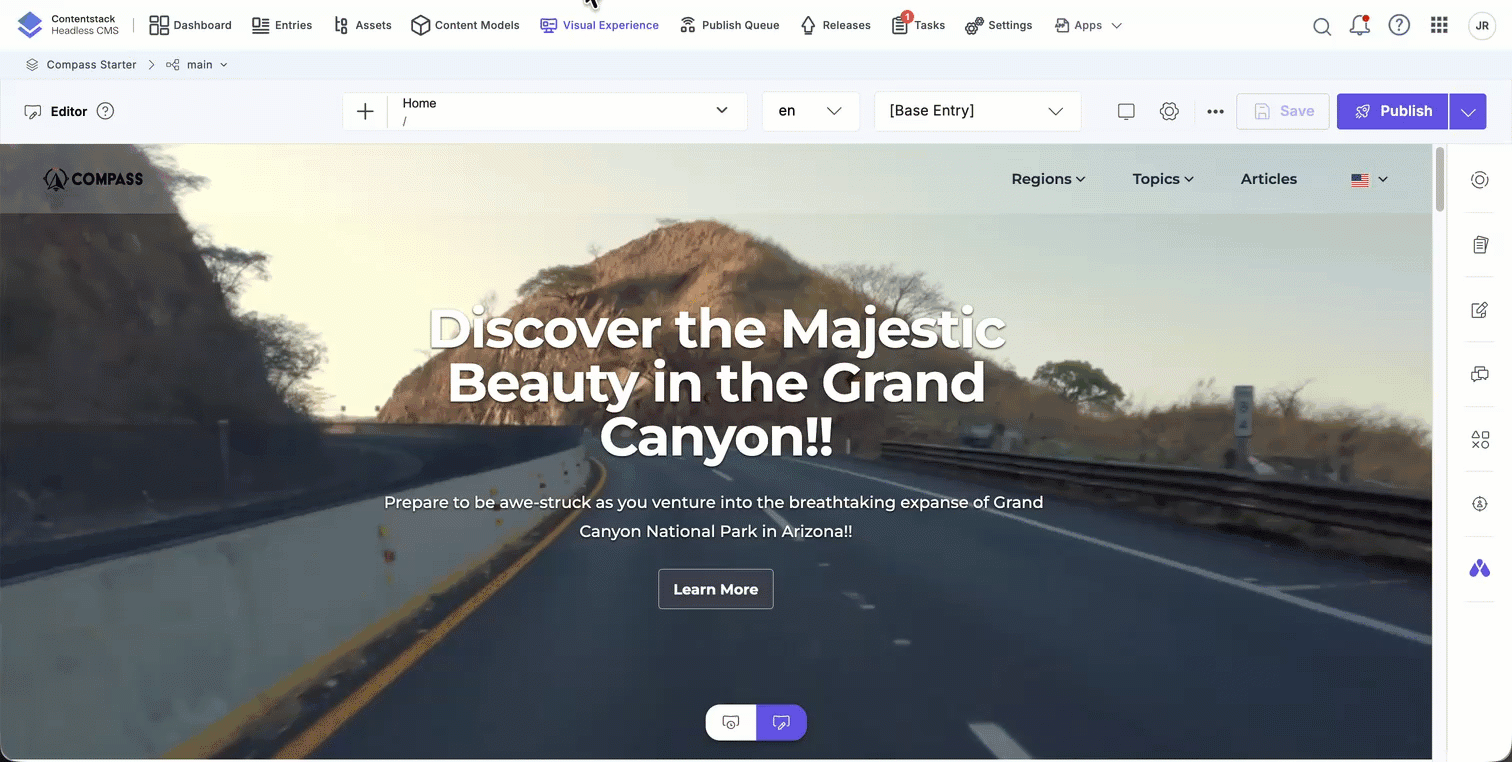Image resolution: width=1512 pixels, height=762 pixels.
Task: Open the Assets section
Action: coord(362,25)
